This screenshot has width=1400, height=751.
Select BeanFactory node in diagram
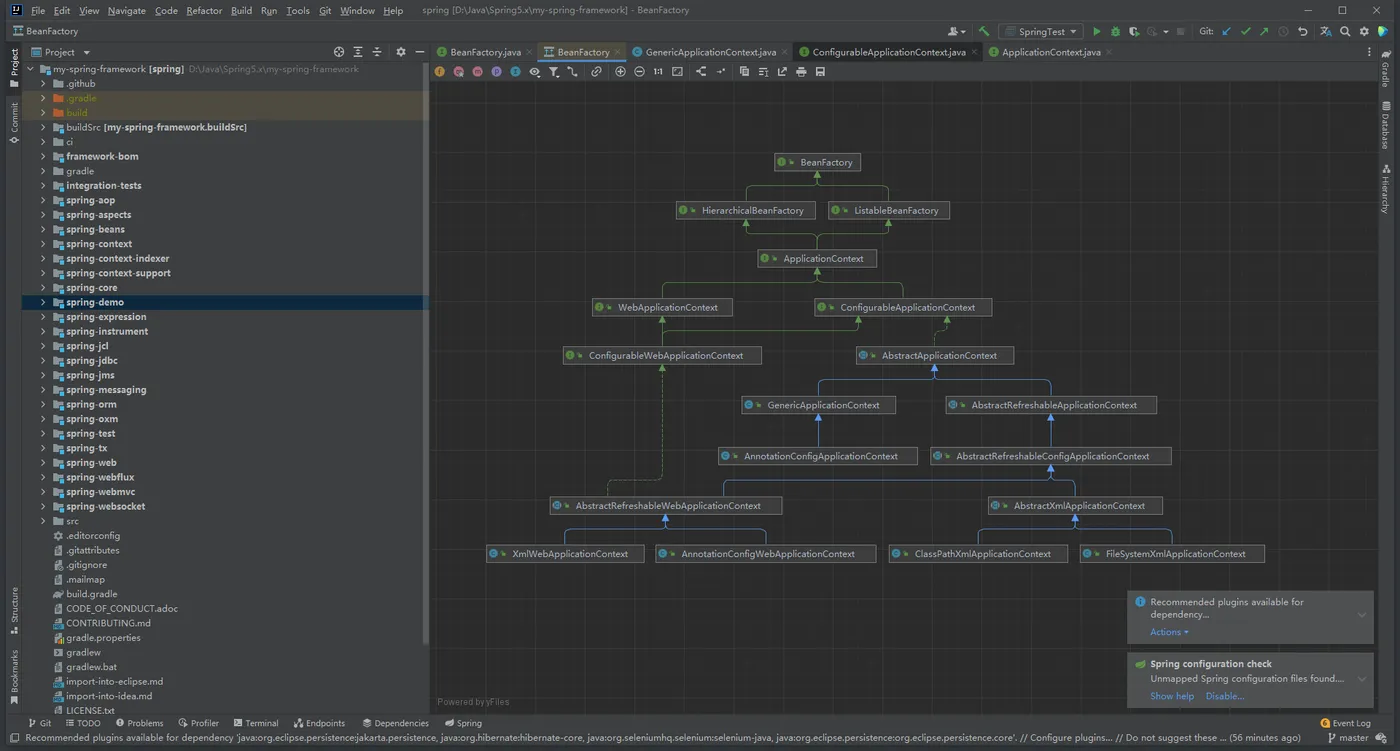[817, 162]
